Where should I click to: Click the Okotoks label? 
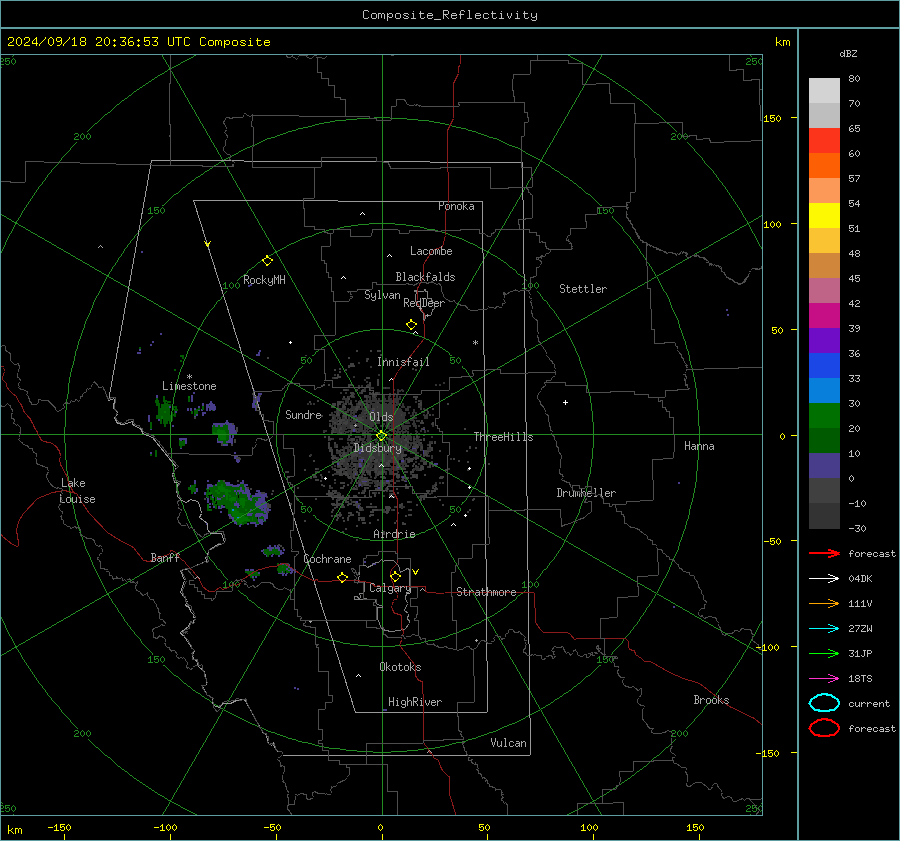click(x=400, y=667)
